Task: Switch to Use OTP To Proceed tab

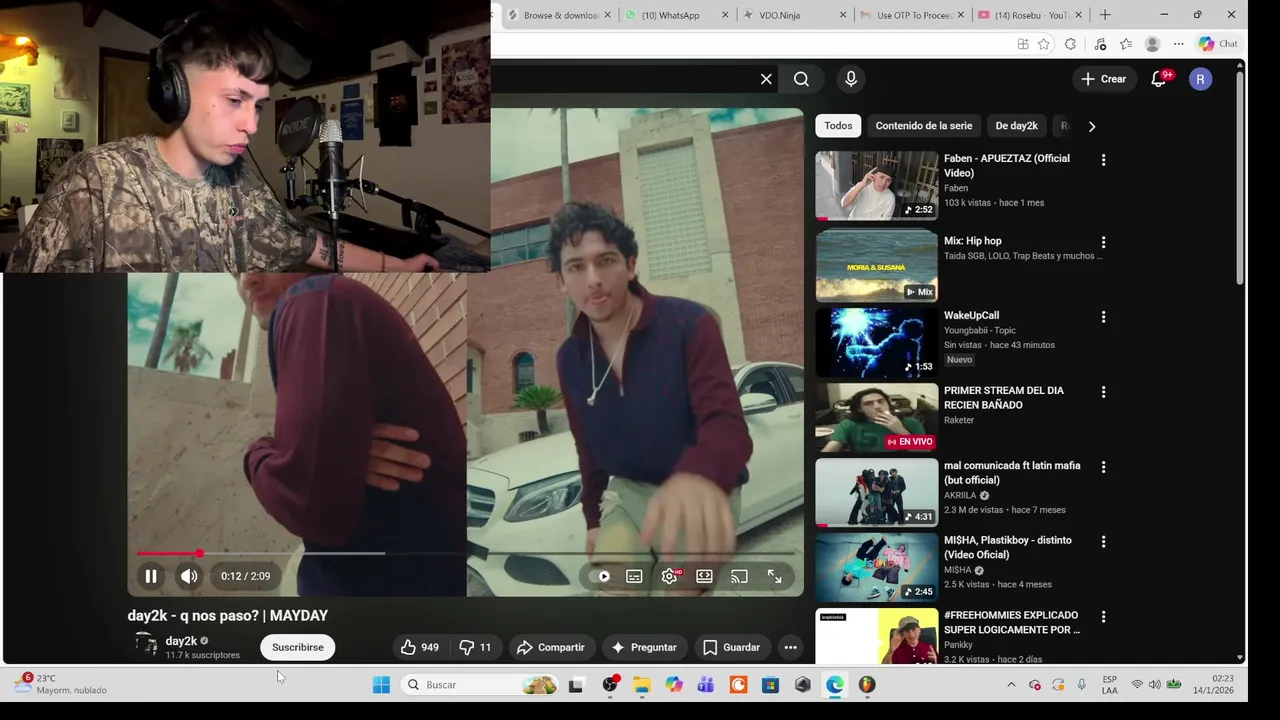Action: 911,15
